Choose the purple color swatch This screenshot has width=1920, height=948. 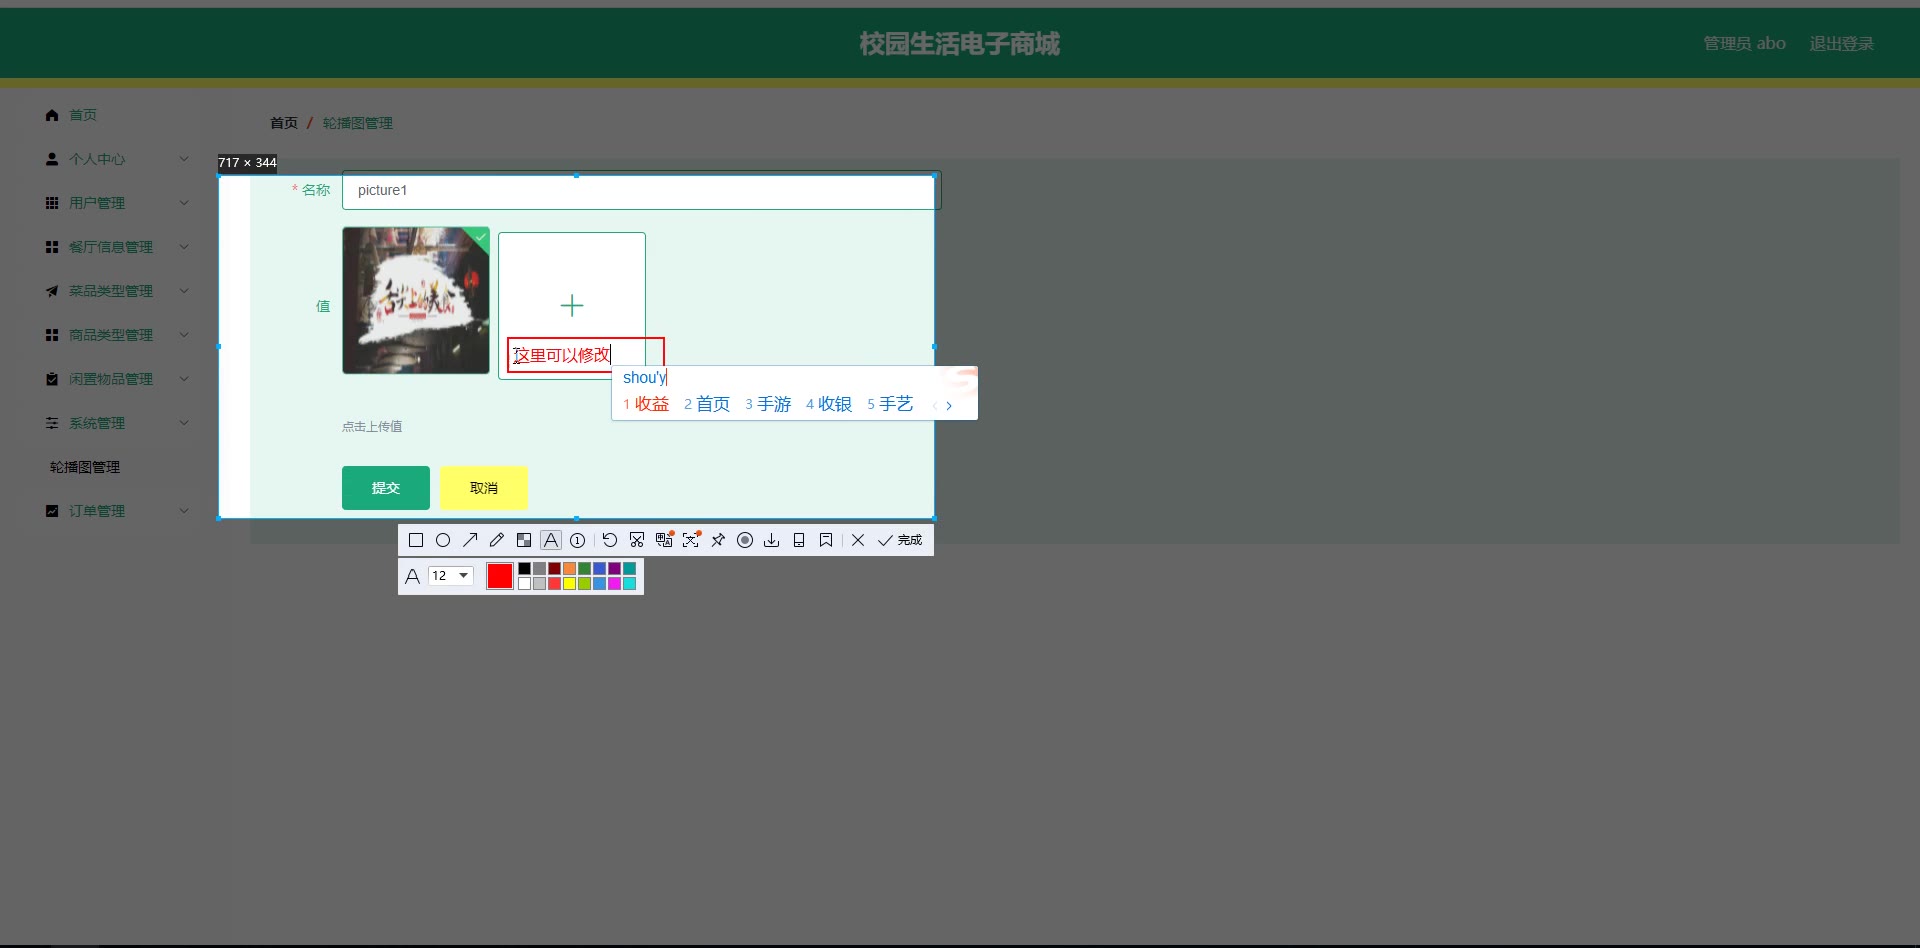615,568
